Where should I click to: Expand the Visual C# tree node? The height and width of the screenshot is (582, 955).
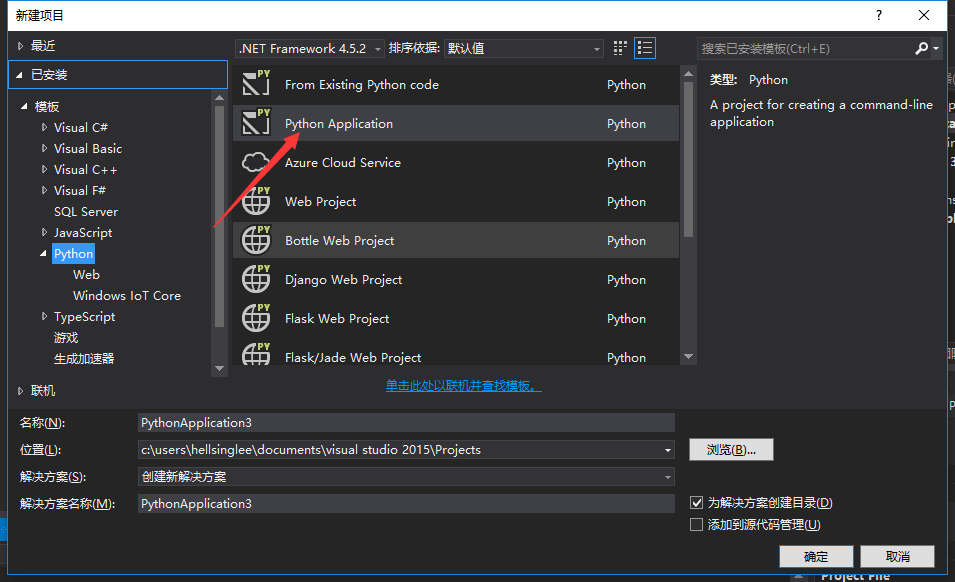coord(44,127)
